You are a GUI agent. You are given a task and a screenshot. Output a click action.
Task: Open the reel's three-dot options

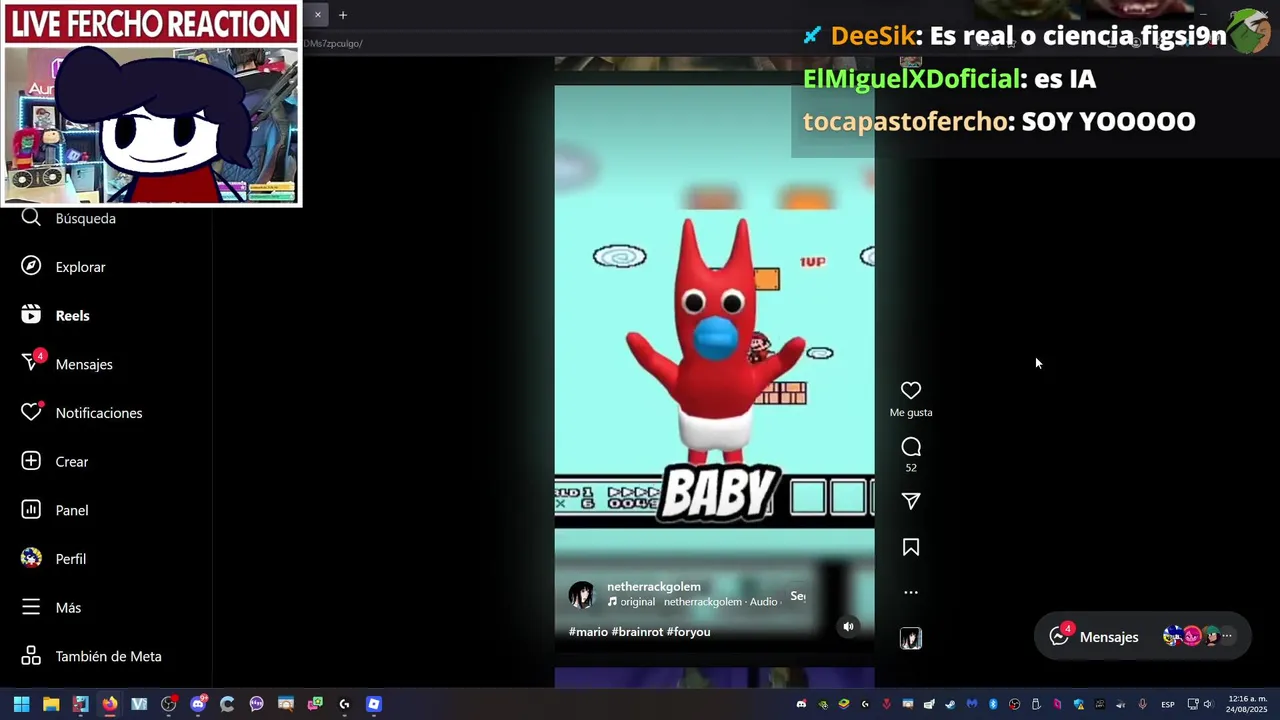click(x=911, y=592)
